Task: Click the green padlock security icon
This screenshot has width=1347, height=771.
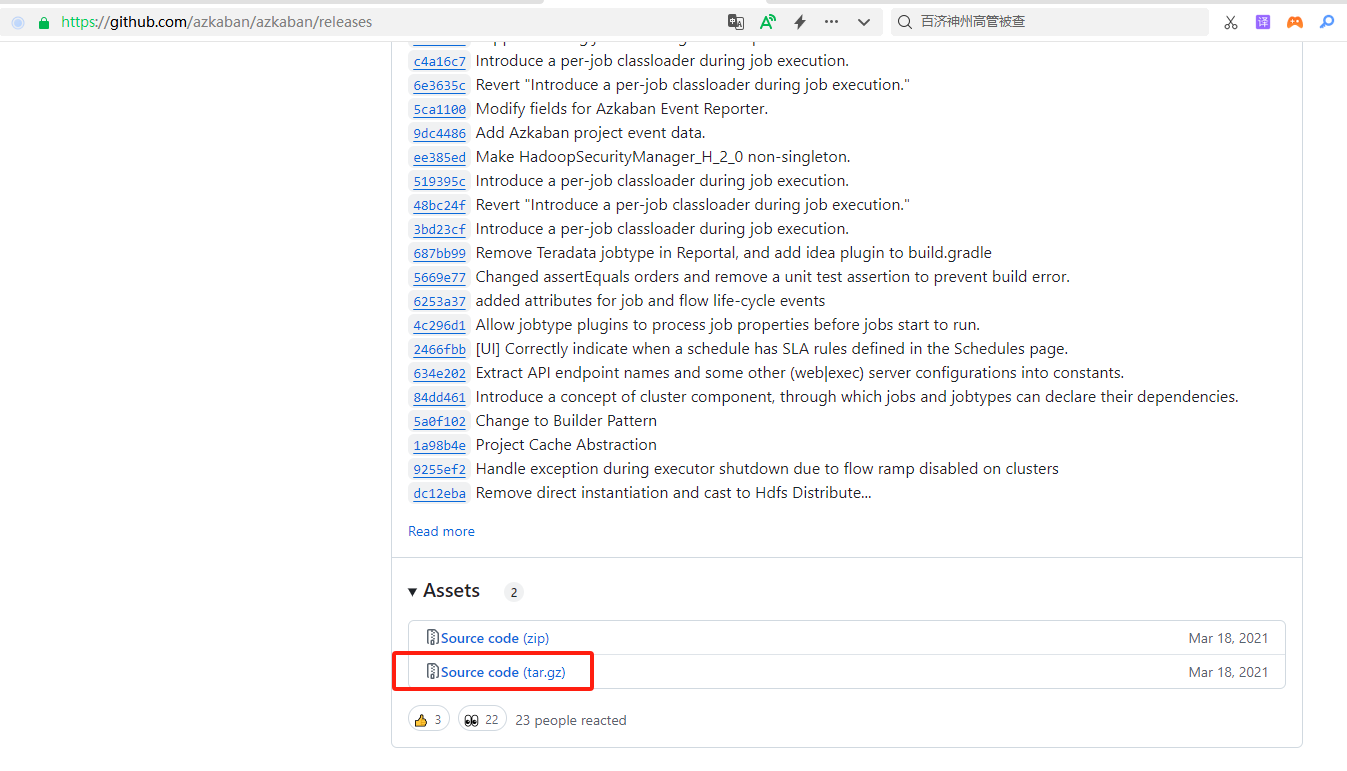Action: [43, 22]
